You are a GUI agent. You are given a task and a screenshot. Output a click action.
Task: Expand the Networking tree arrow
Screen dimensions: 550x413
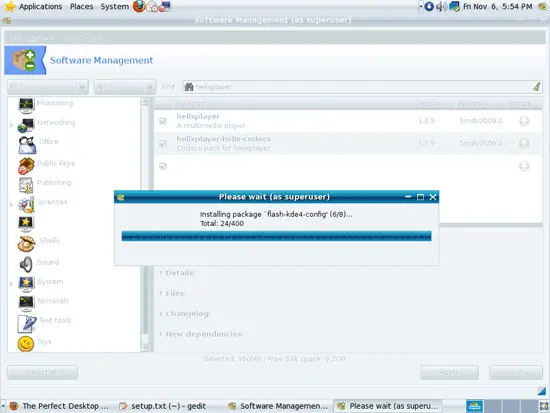pyautogui.click(x=11, y=125)
